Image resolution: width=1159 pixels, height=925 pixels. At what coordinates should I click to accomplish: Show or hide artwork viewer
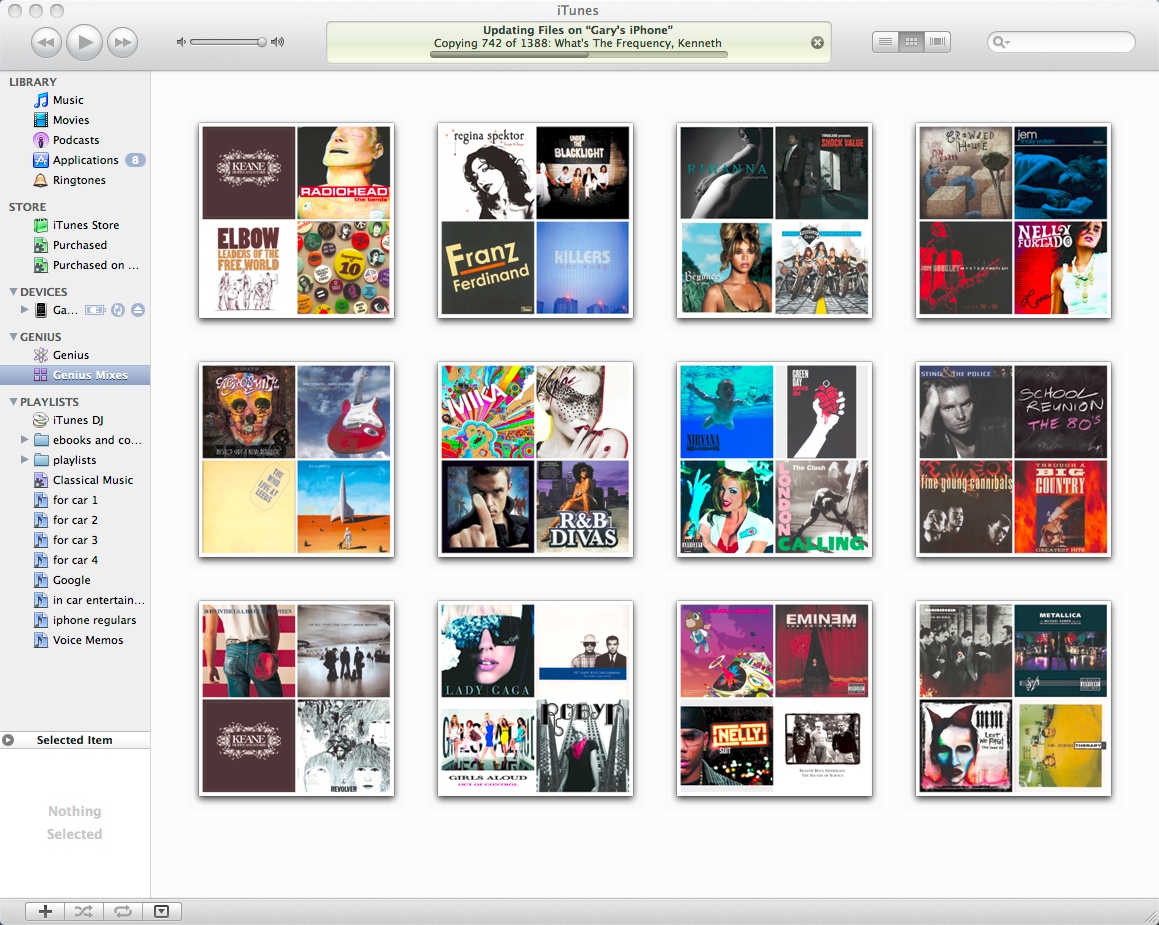[161, 912]
